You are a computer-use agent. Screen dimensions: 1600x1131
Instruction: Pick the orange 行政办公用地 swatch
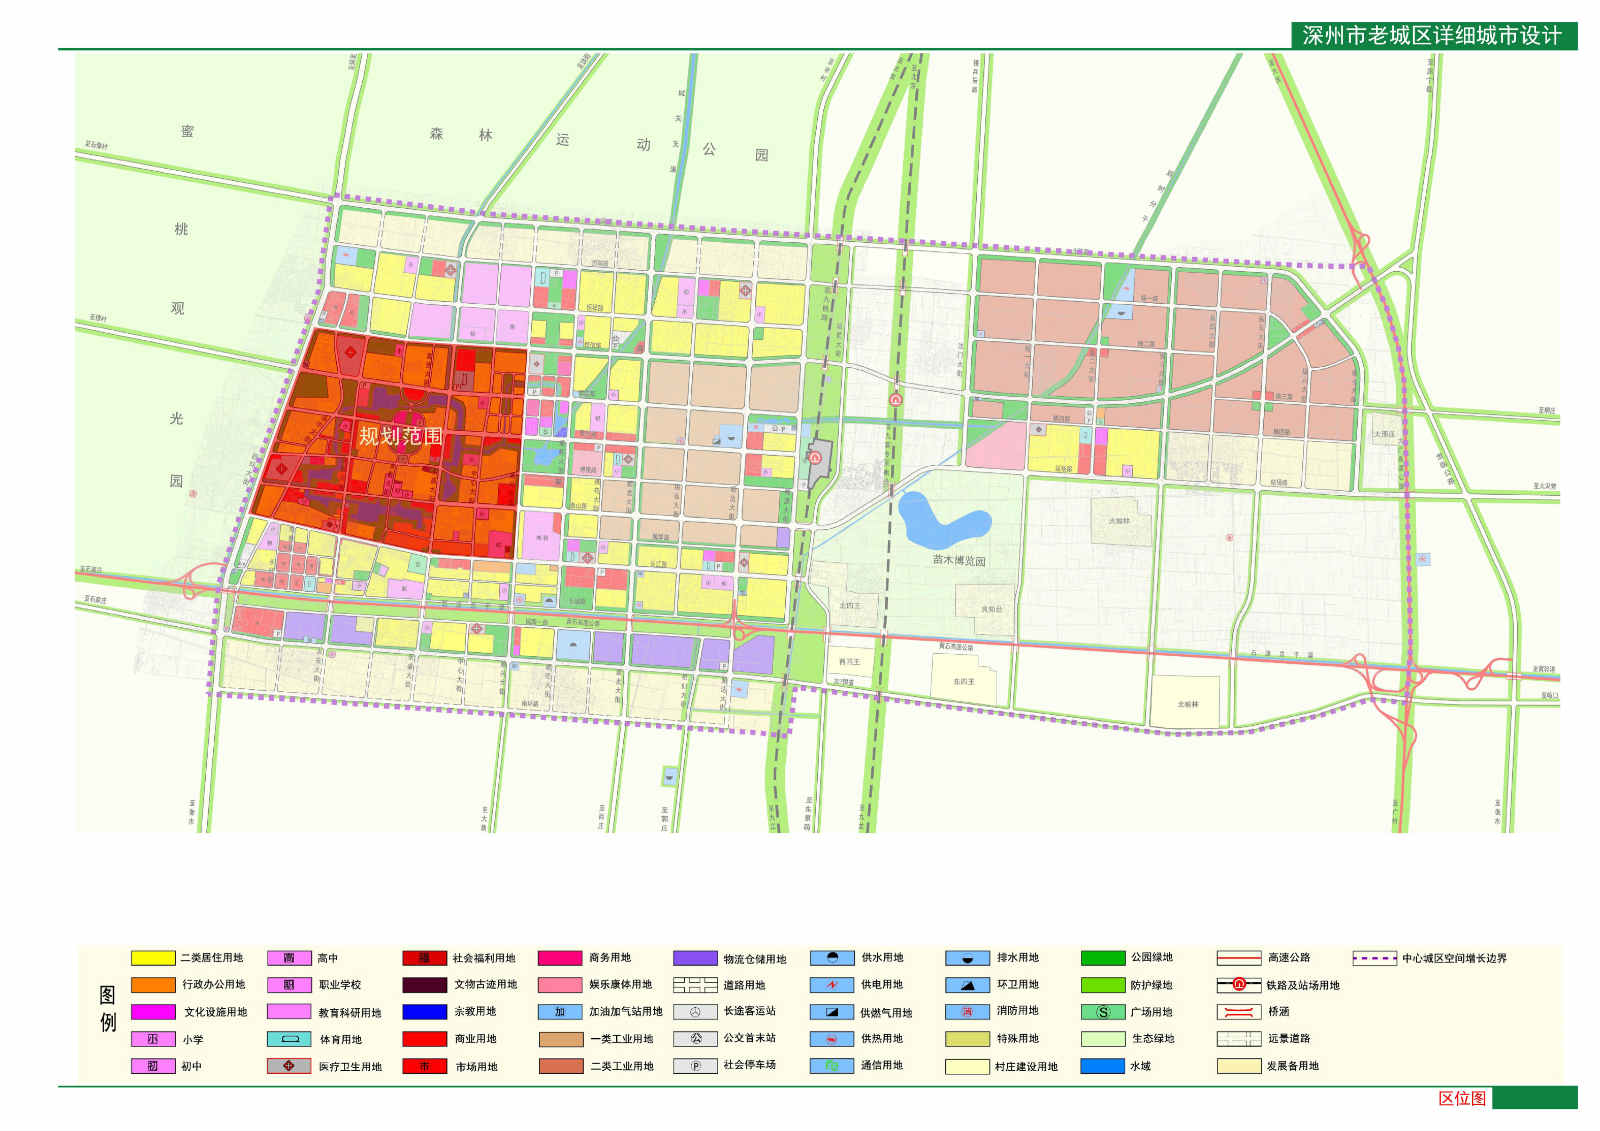coord(153,985)
